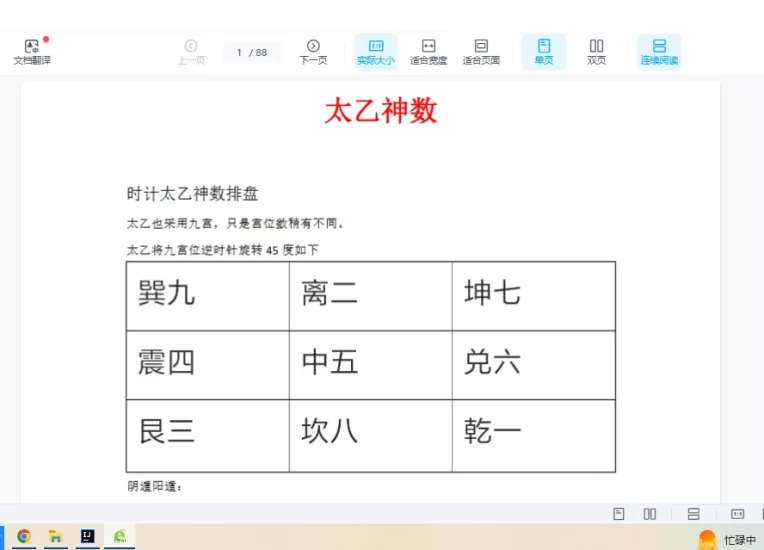The height and width of the screenshot is (550, 764).
Task: Click the title 太乙神数
Action: coord(381,111)
